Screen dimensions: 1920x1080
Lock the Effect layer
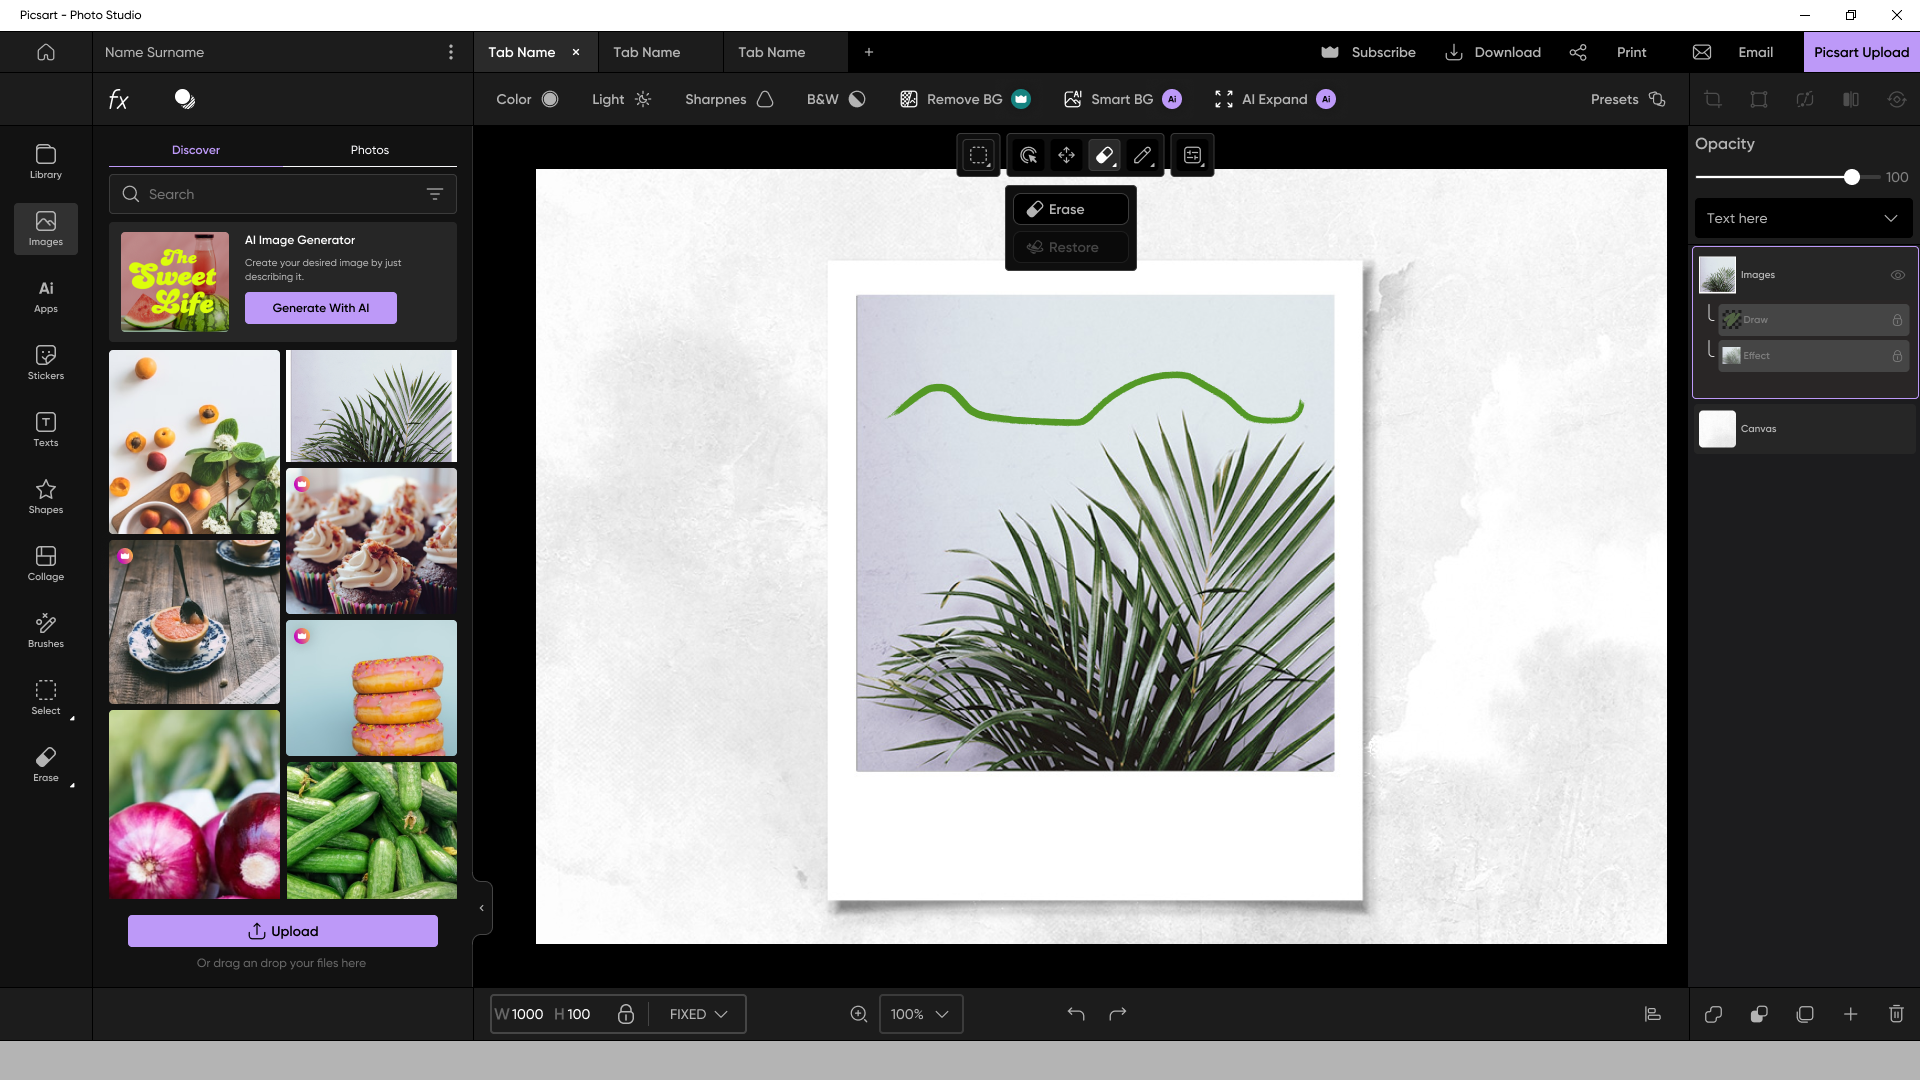[x=1898, y=356]
